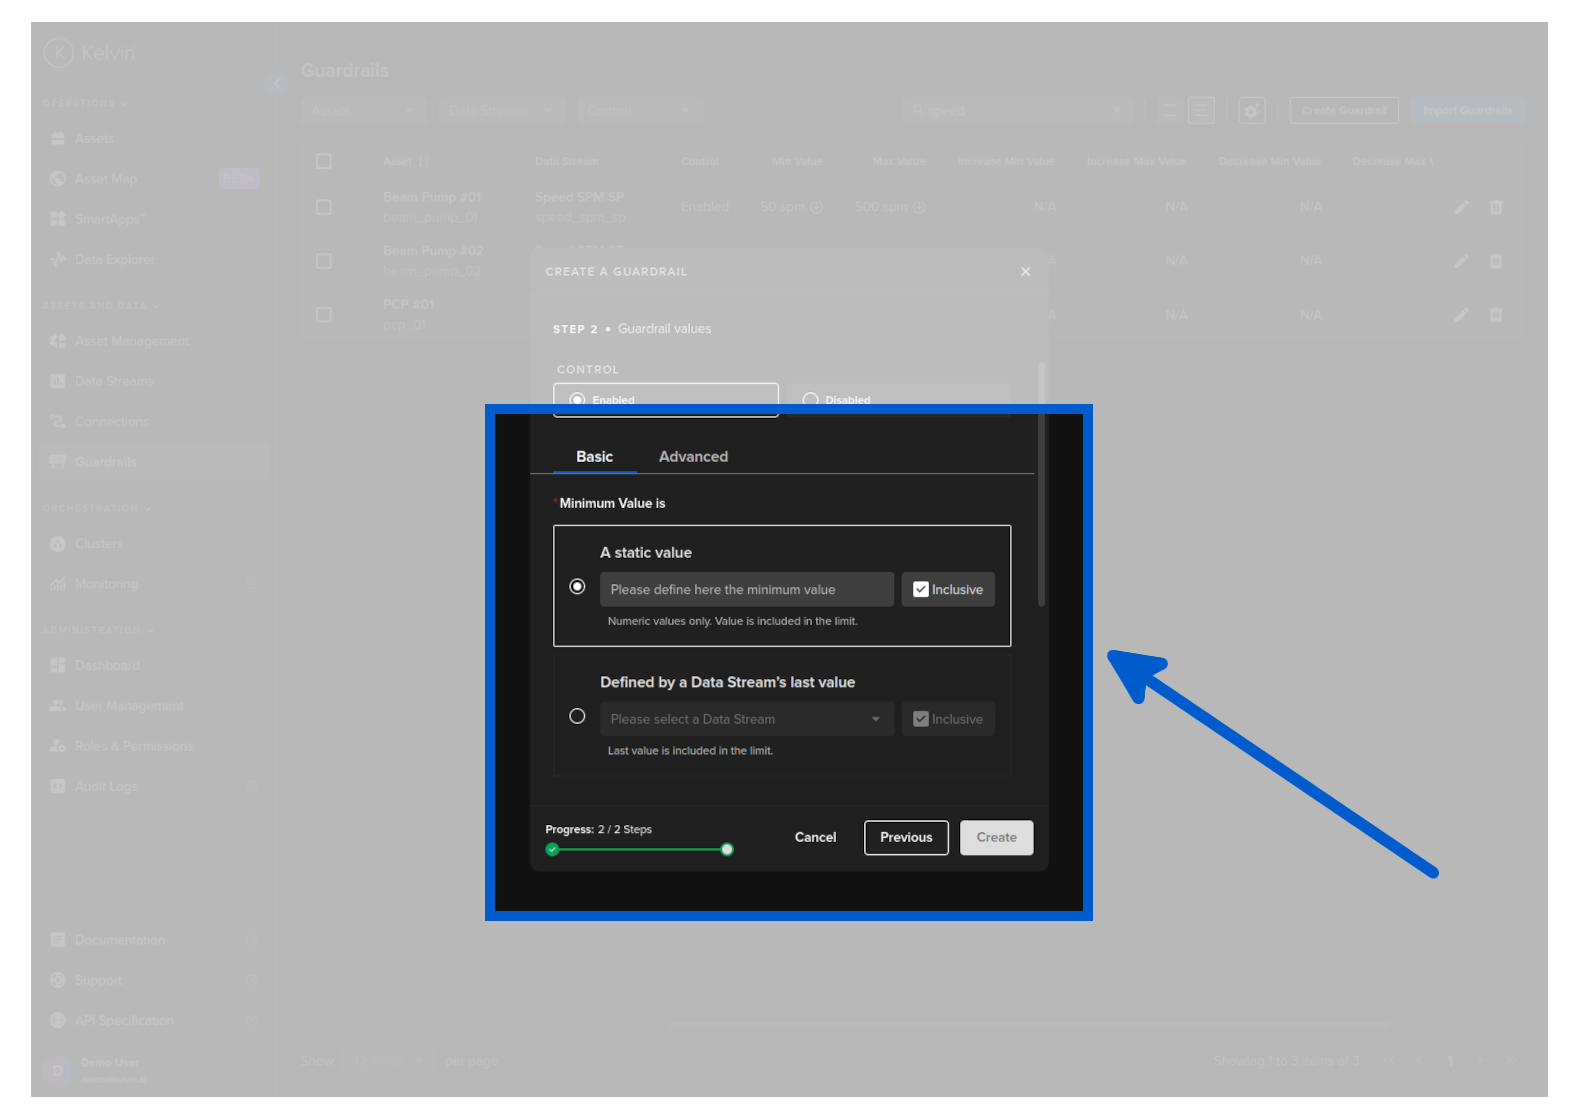
Task: Click the trash icon for Beam Pump #01
Action: point(1496,207)
